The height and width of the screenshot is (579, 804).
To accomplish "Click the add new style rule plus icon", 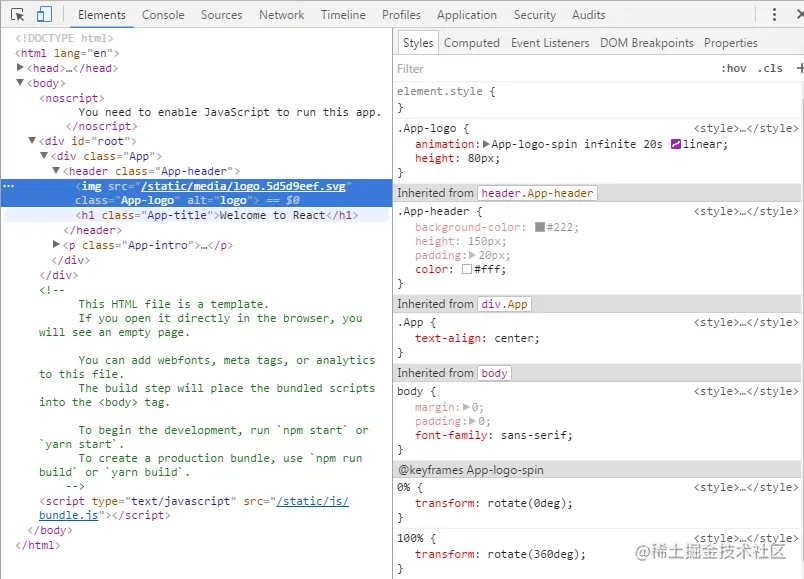I will (799, 68).
